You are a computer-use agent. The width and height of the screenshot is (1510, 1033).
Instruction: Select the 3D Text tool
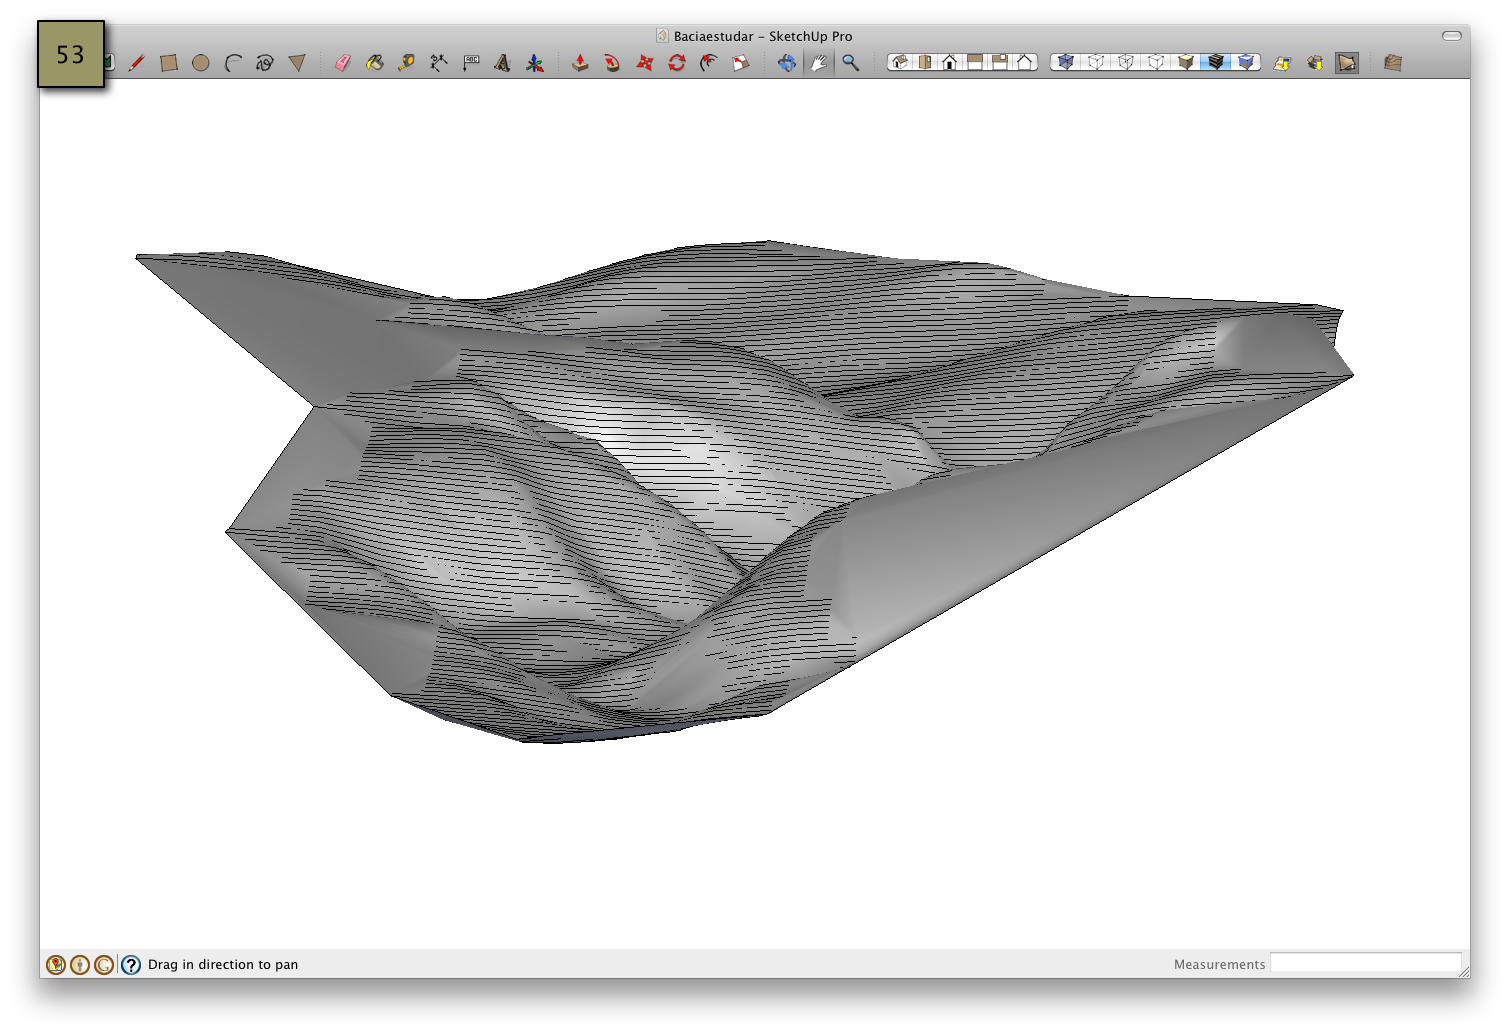503,62
